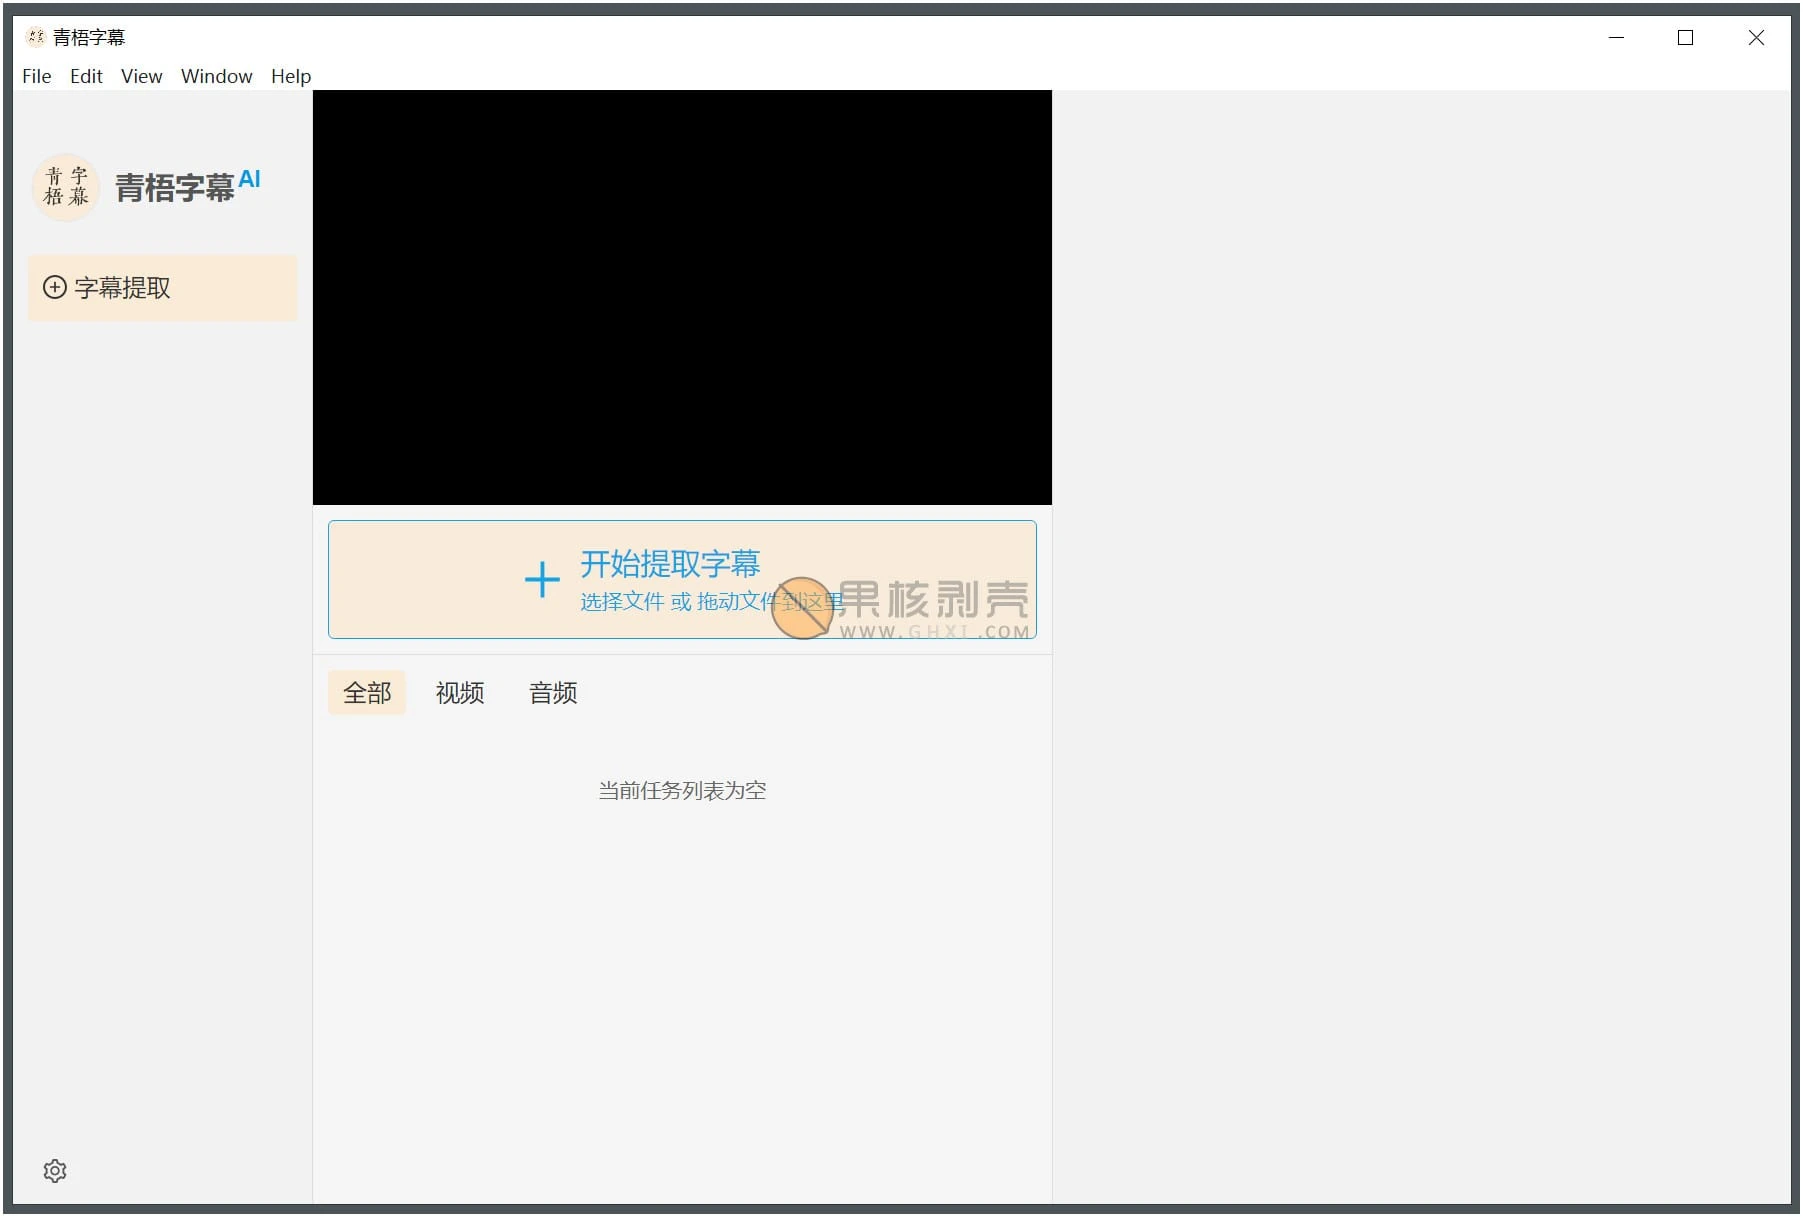This screenshot has height=1217, width=1803.
Task: Open the Edit menu
Action: (x=86, y=76)
